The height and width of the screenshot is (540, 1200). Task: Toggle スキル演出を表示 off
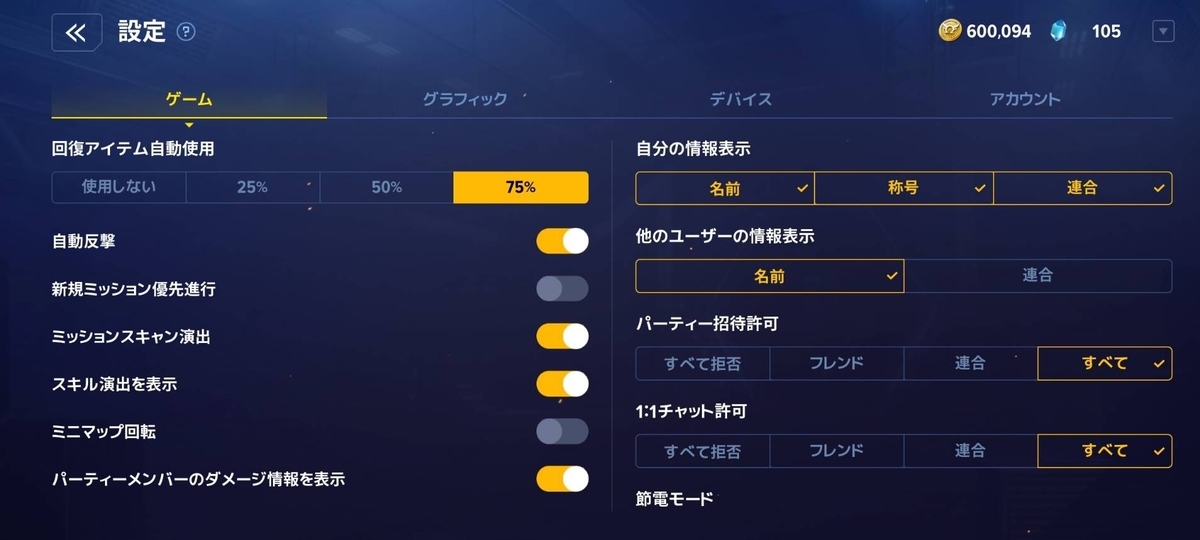[562, 384]
